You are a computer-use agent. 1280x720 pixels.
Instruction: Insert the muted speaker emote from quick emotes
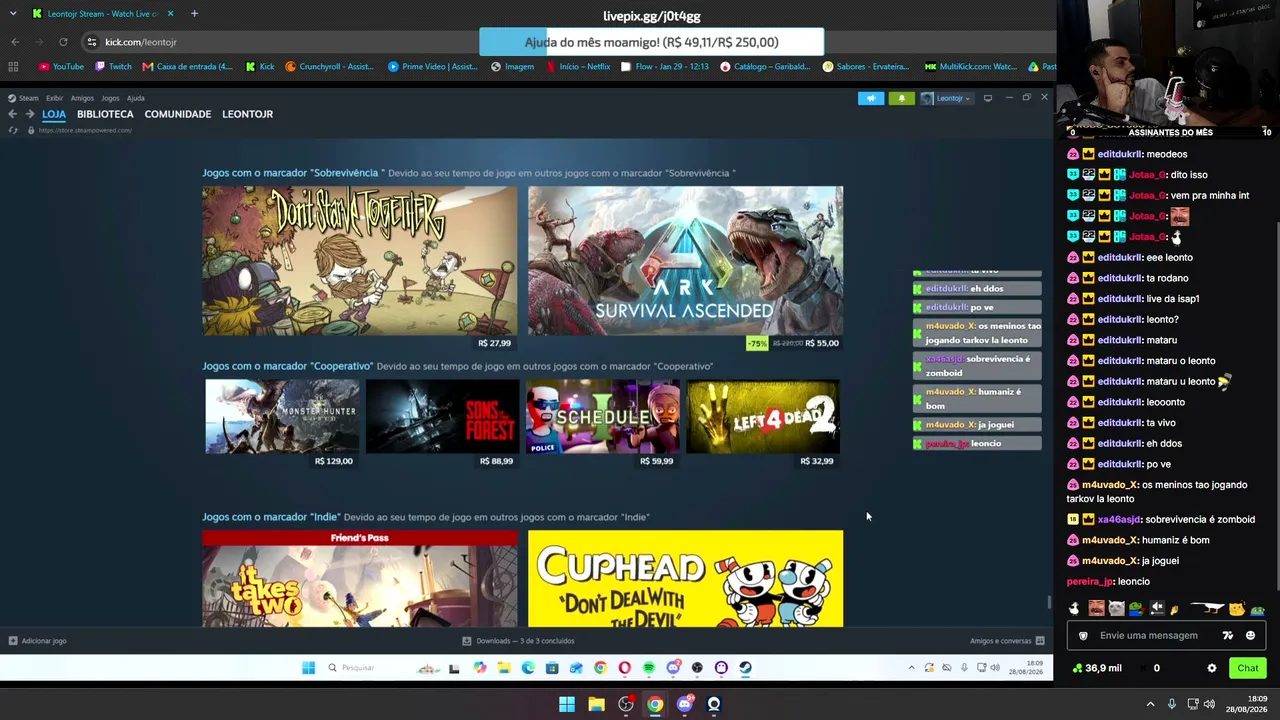click(x=1157, y=608)
